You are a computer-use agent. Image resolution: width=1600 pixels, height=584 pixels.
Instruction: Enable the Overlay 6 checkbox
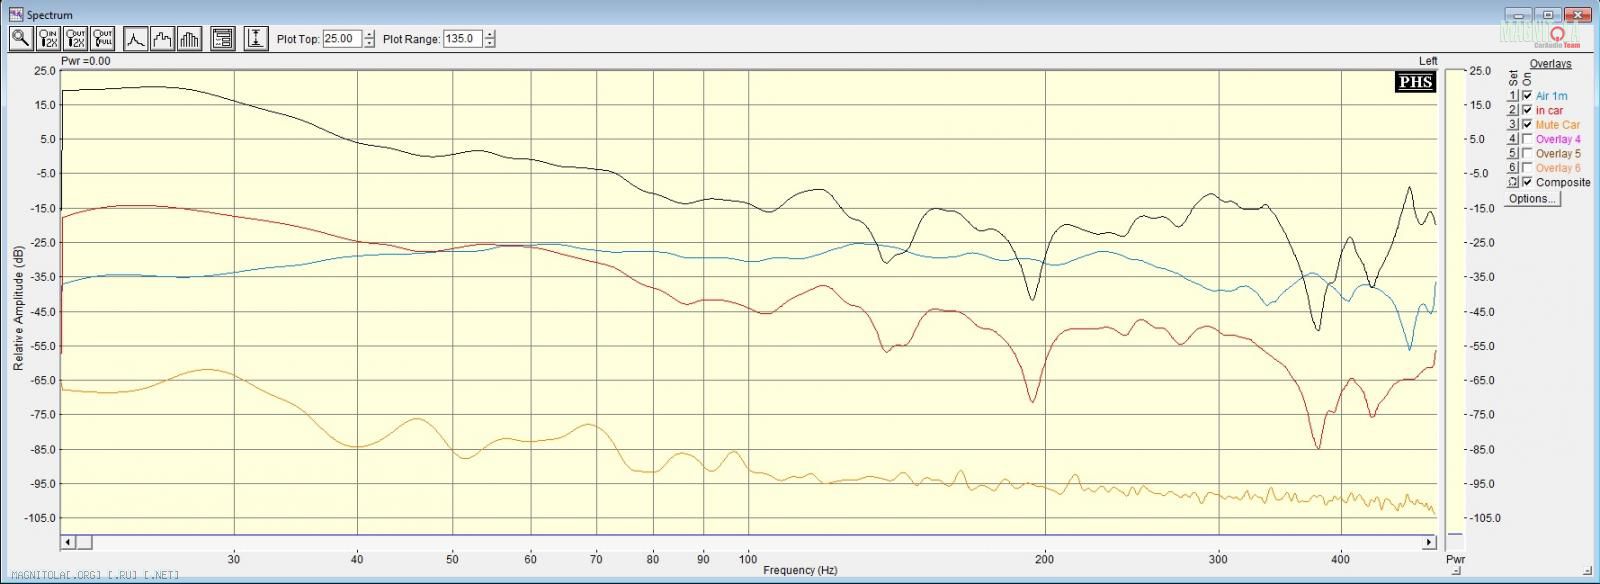tap(1527, 168)
